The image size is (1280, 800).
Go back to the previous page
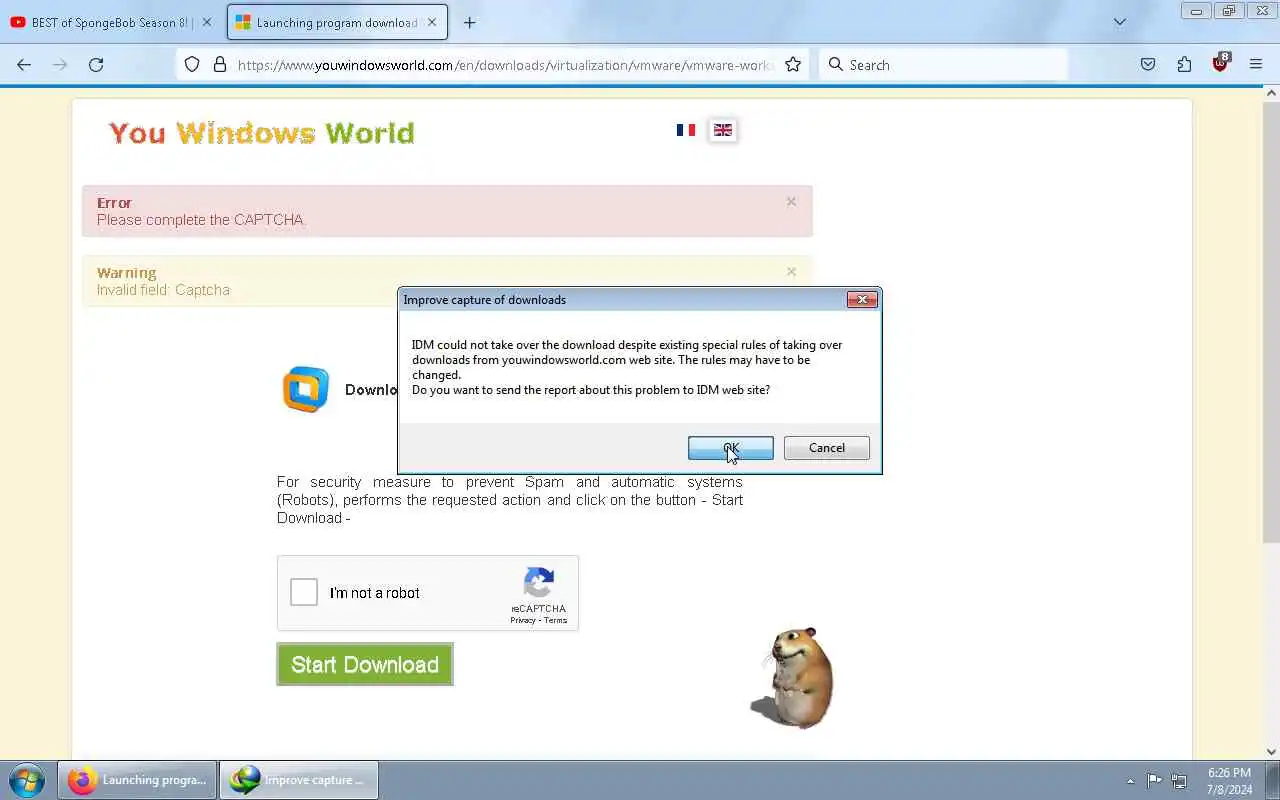point(24,64)
